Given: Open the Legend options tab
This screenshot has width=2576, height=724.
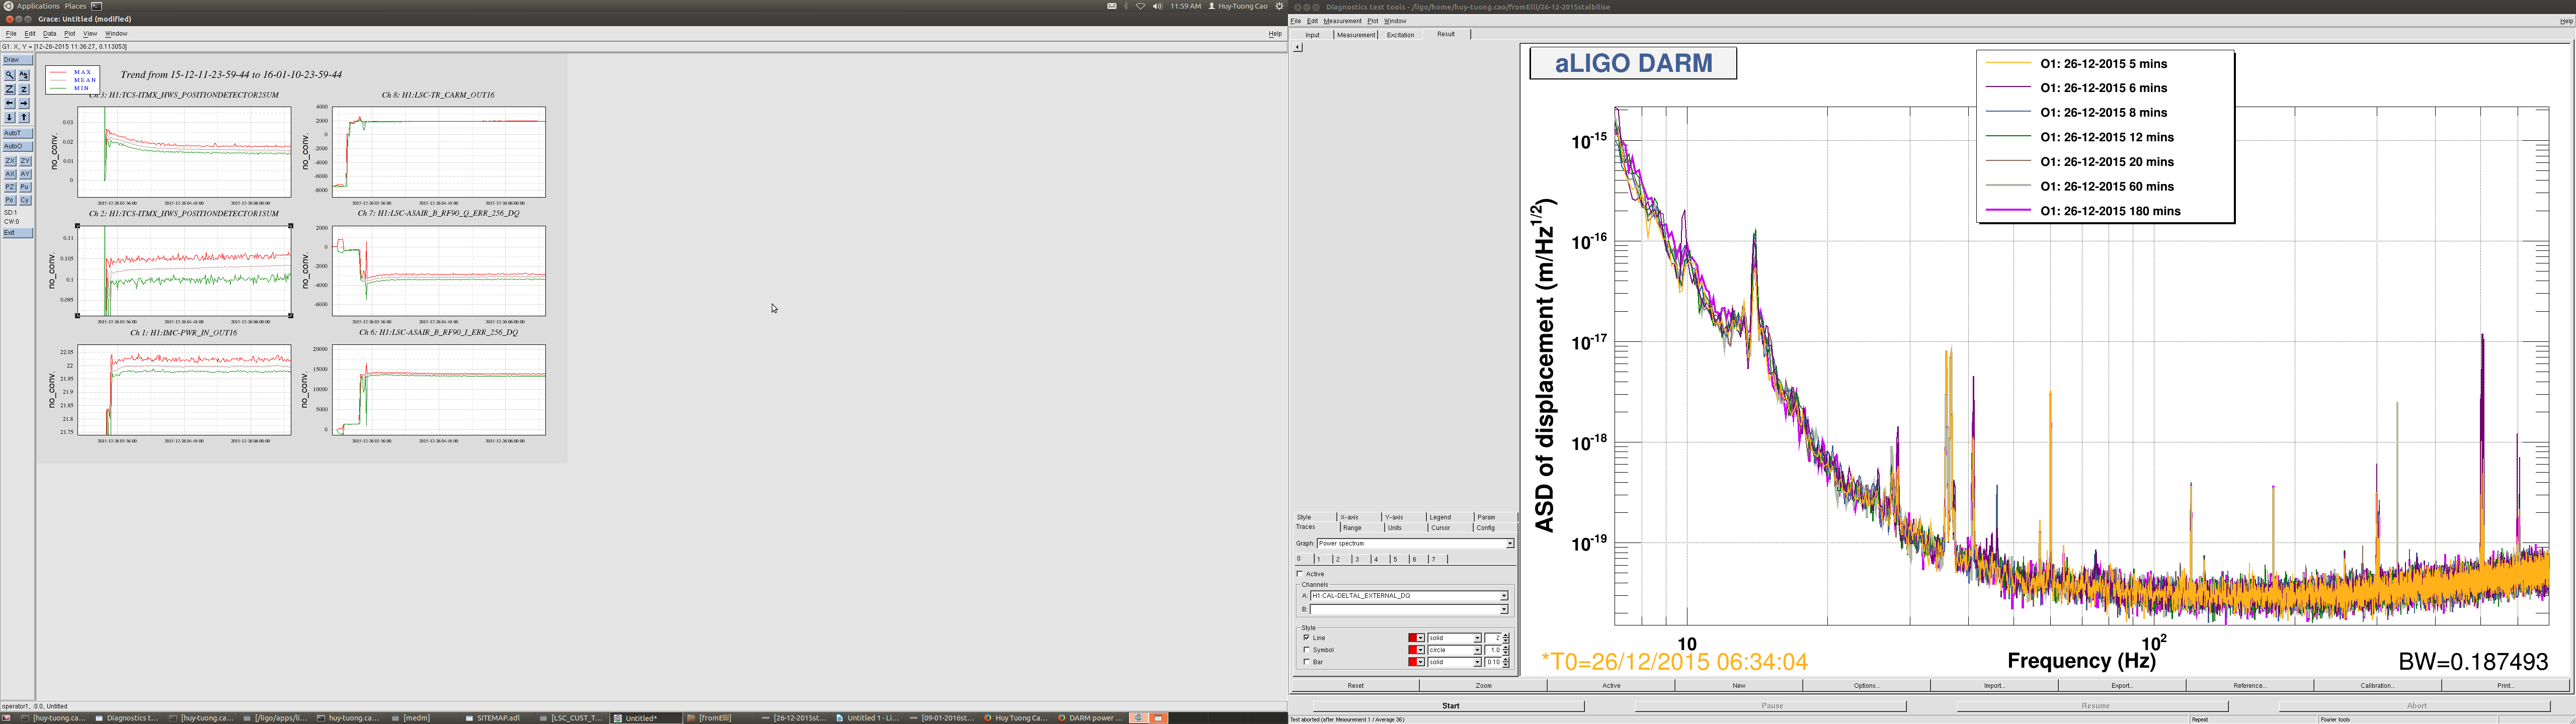Looking at the screenshot, I should (x=1448, y=517).
